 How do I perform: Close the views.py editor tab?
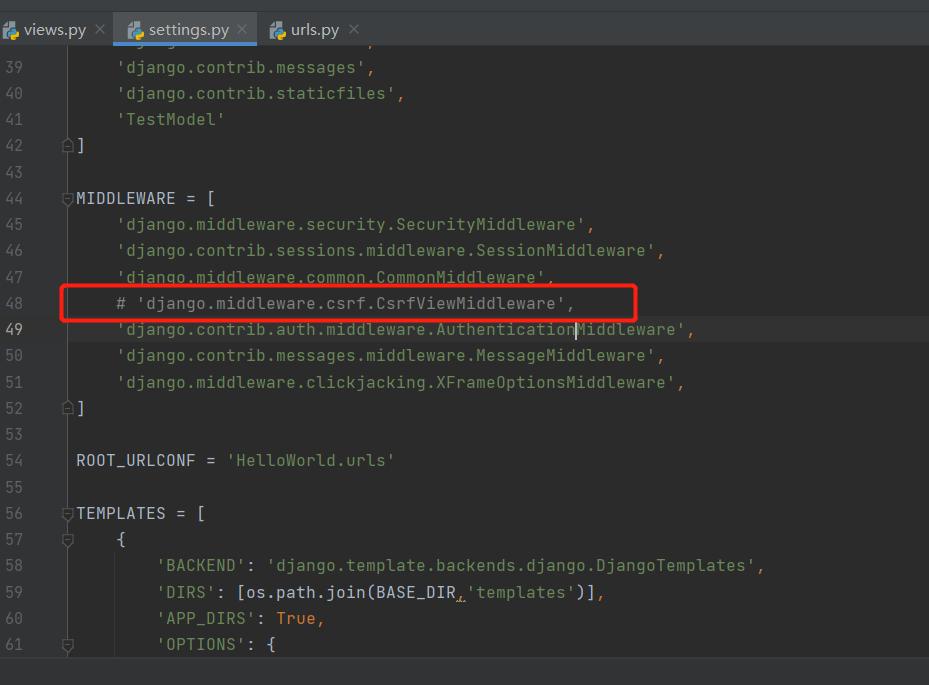tap(100, 29)
